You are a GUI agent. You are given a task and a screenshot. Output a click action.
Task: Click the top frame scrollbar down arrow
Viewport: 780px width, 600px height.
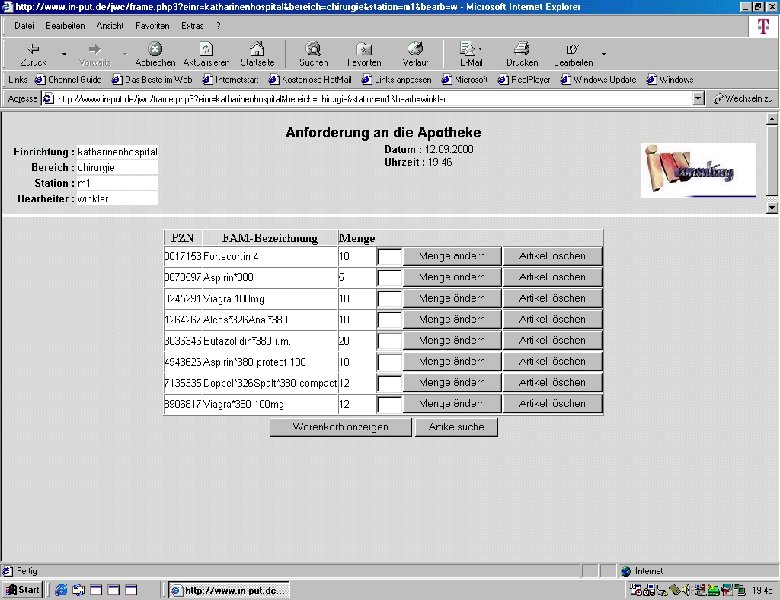[x=772, y=207]
